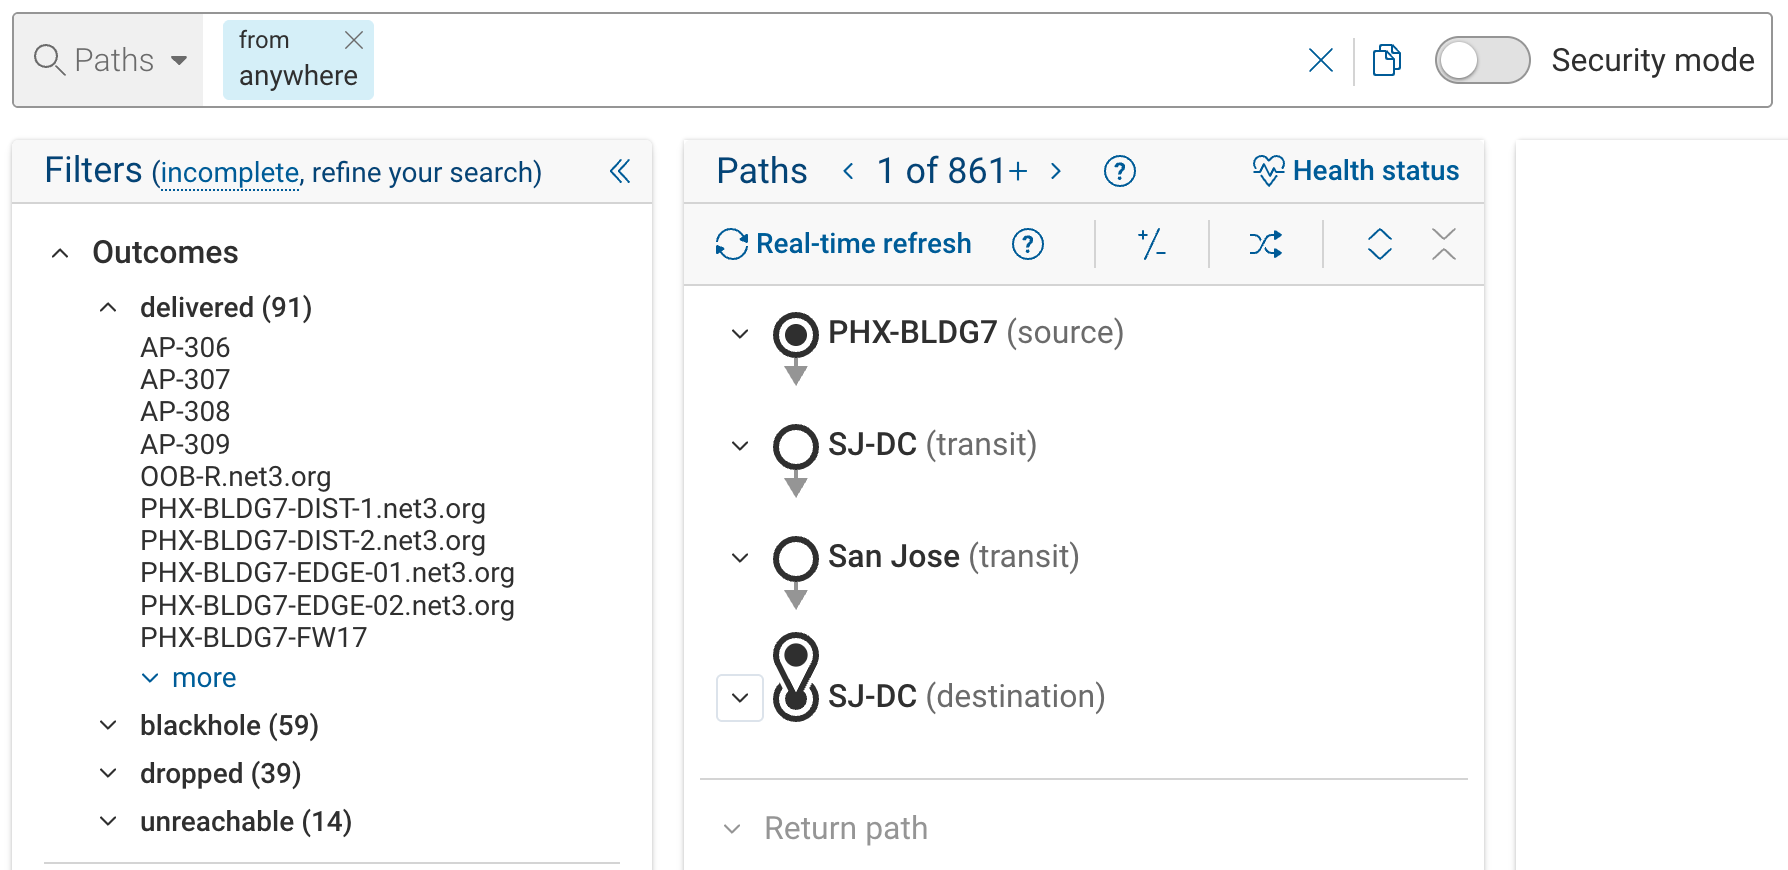Image resolution: width=1788 pixels, height=870 pixels.
Task: Select PHX-BLDG7-FW17 device
Action: [x=253, y=637]
